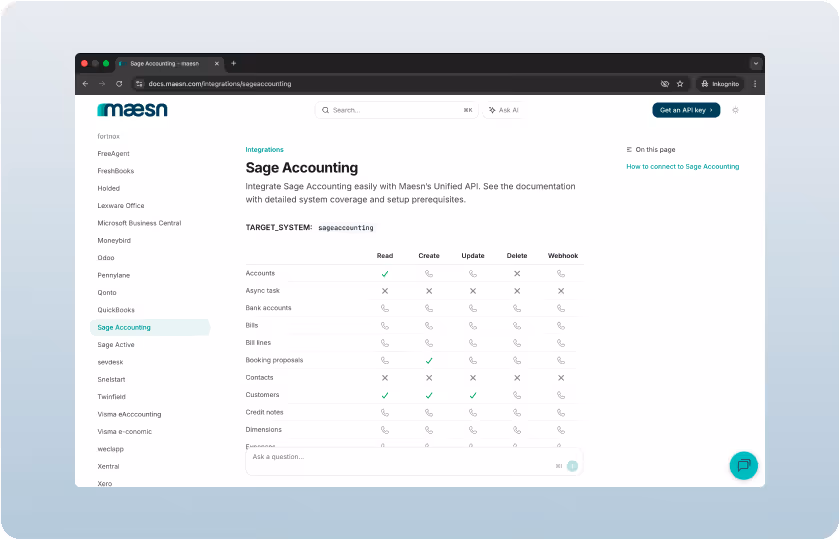The image size is (840, 540).
Task: Open the Pennylane sidebar item
Action: click(114, 275)
